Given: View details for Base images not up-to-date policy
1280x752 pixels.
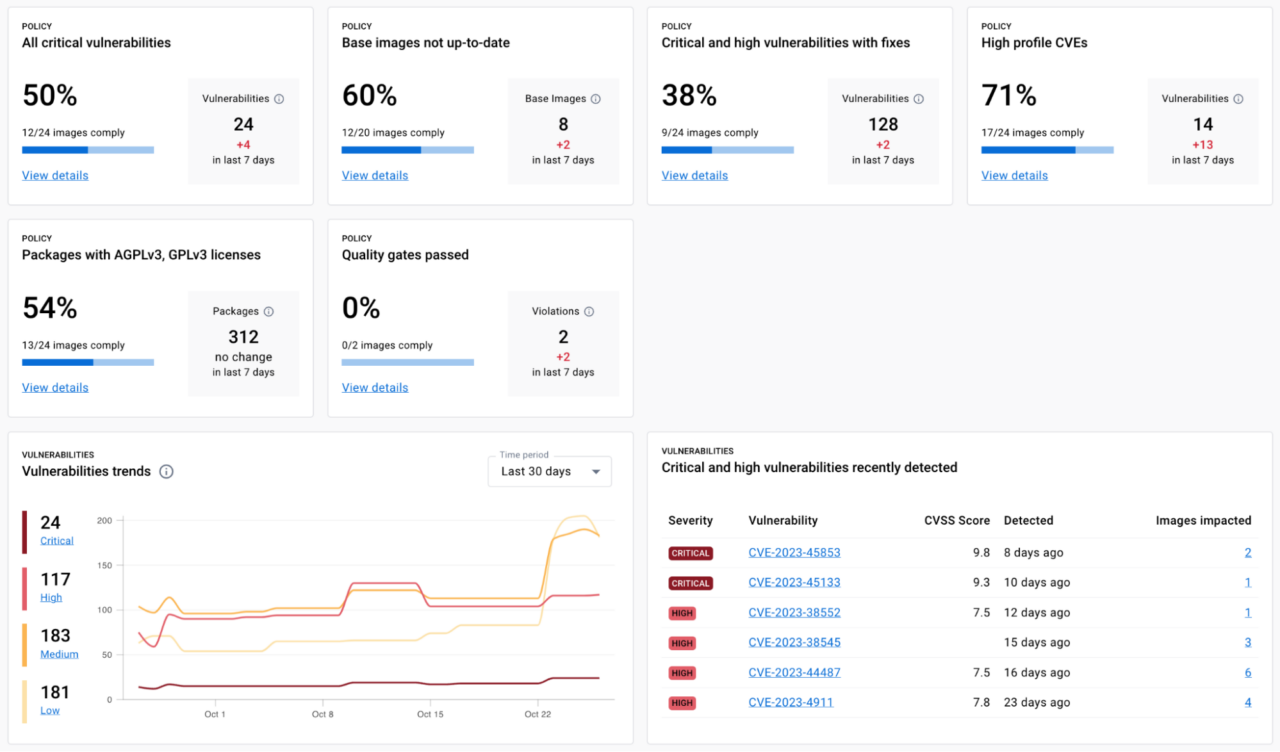Looking at the screenshot, I should [x=375, y=175].
